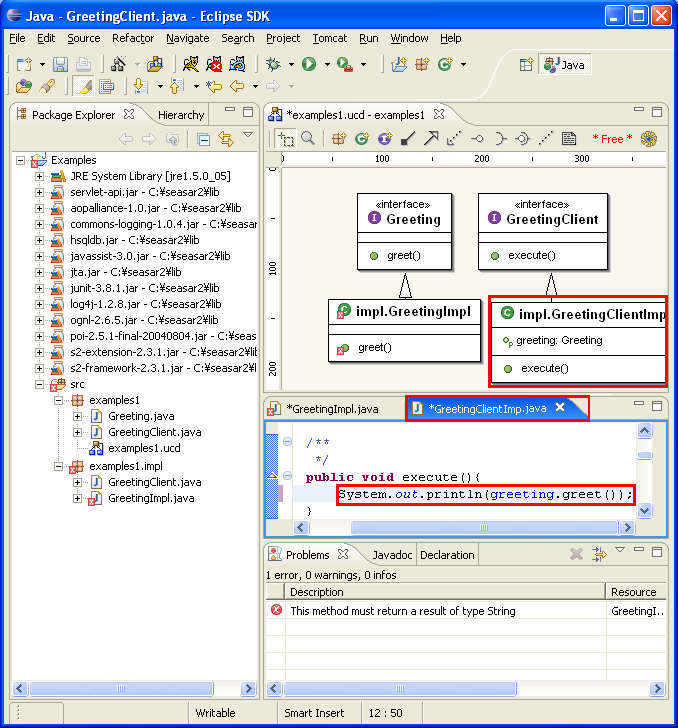The height and width of the screenshot is (728, 678).
Task: Click the Filters icon in Problems view
Action: coord(599,554)
